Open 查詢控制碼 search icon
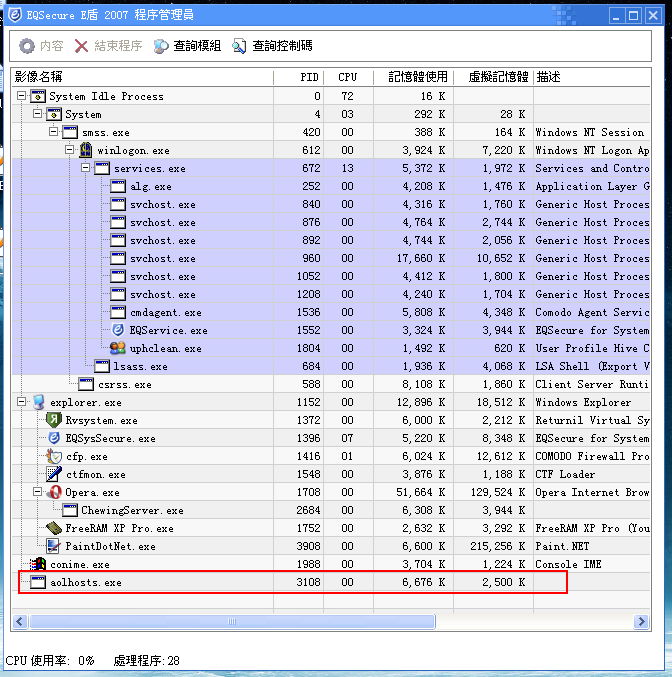Screen dimensions: 672x677 239,46
